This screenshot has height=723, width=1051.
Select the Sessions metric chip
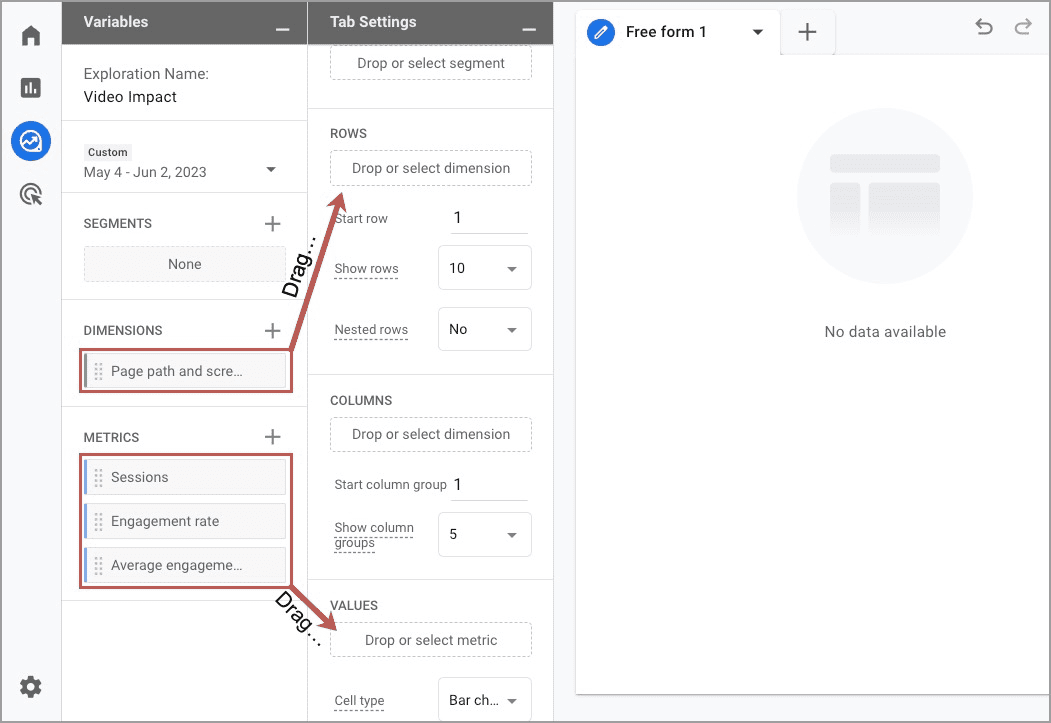185,477
